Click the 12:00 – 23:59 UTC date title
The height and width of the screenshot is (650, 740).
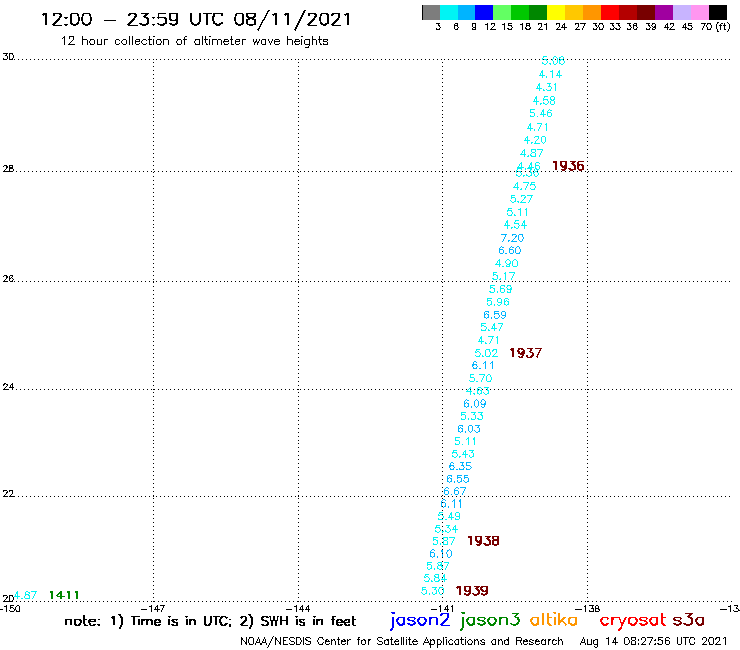click(x=196, y=20)
